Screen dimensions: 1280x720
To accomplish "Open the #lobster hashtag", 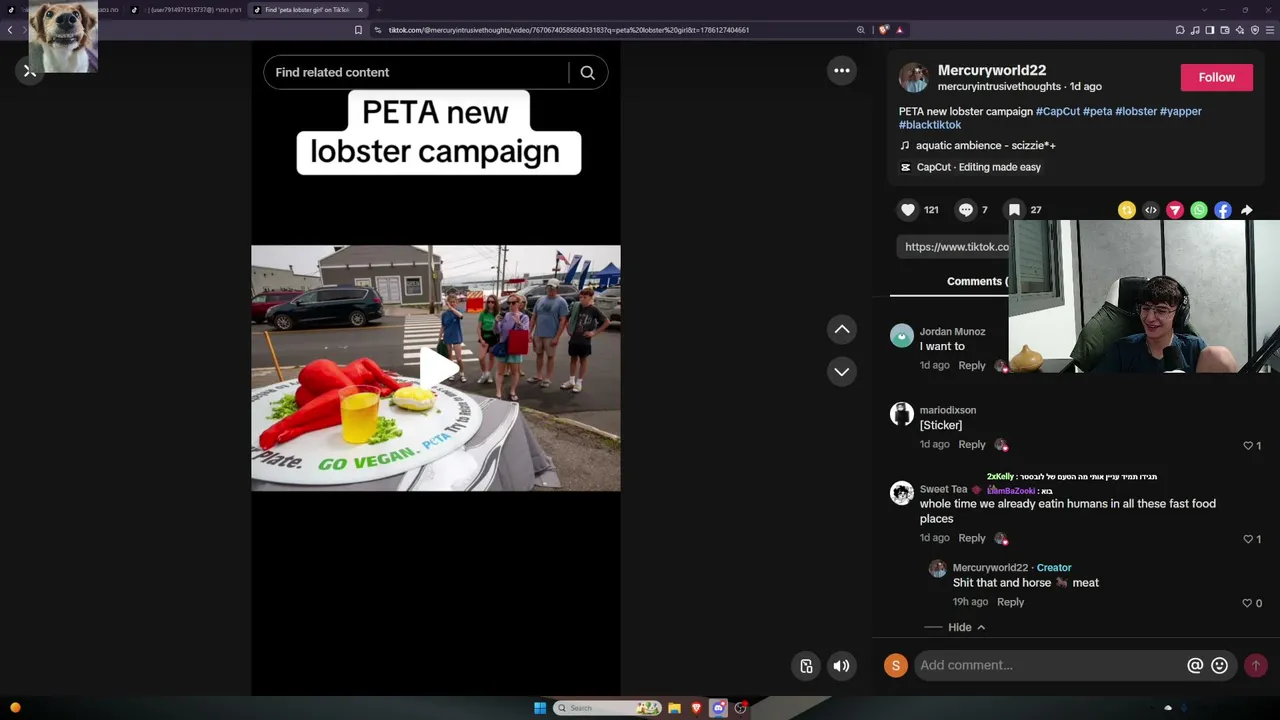I will tap(1136, 111).
